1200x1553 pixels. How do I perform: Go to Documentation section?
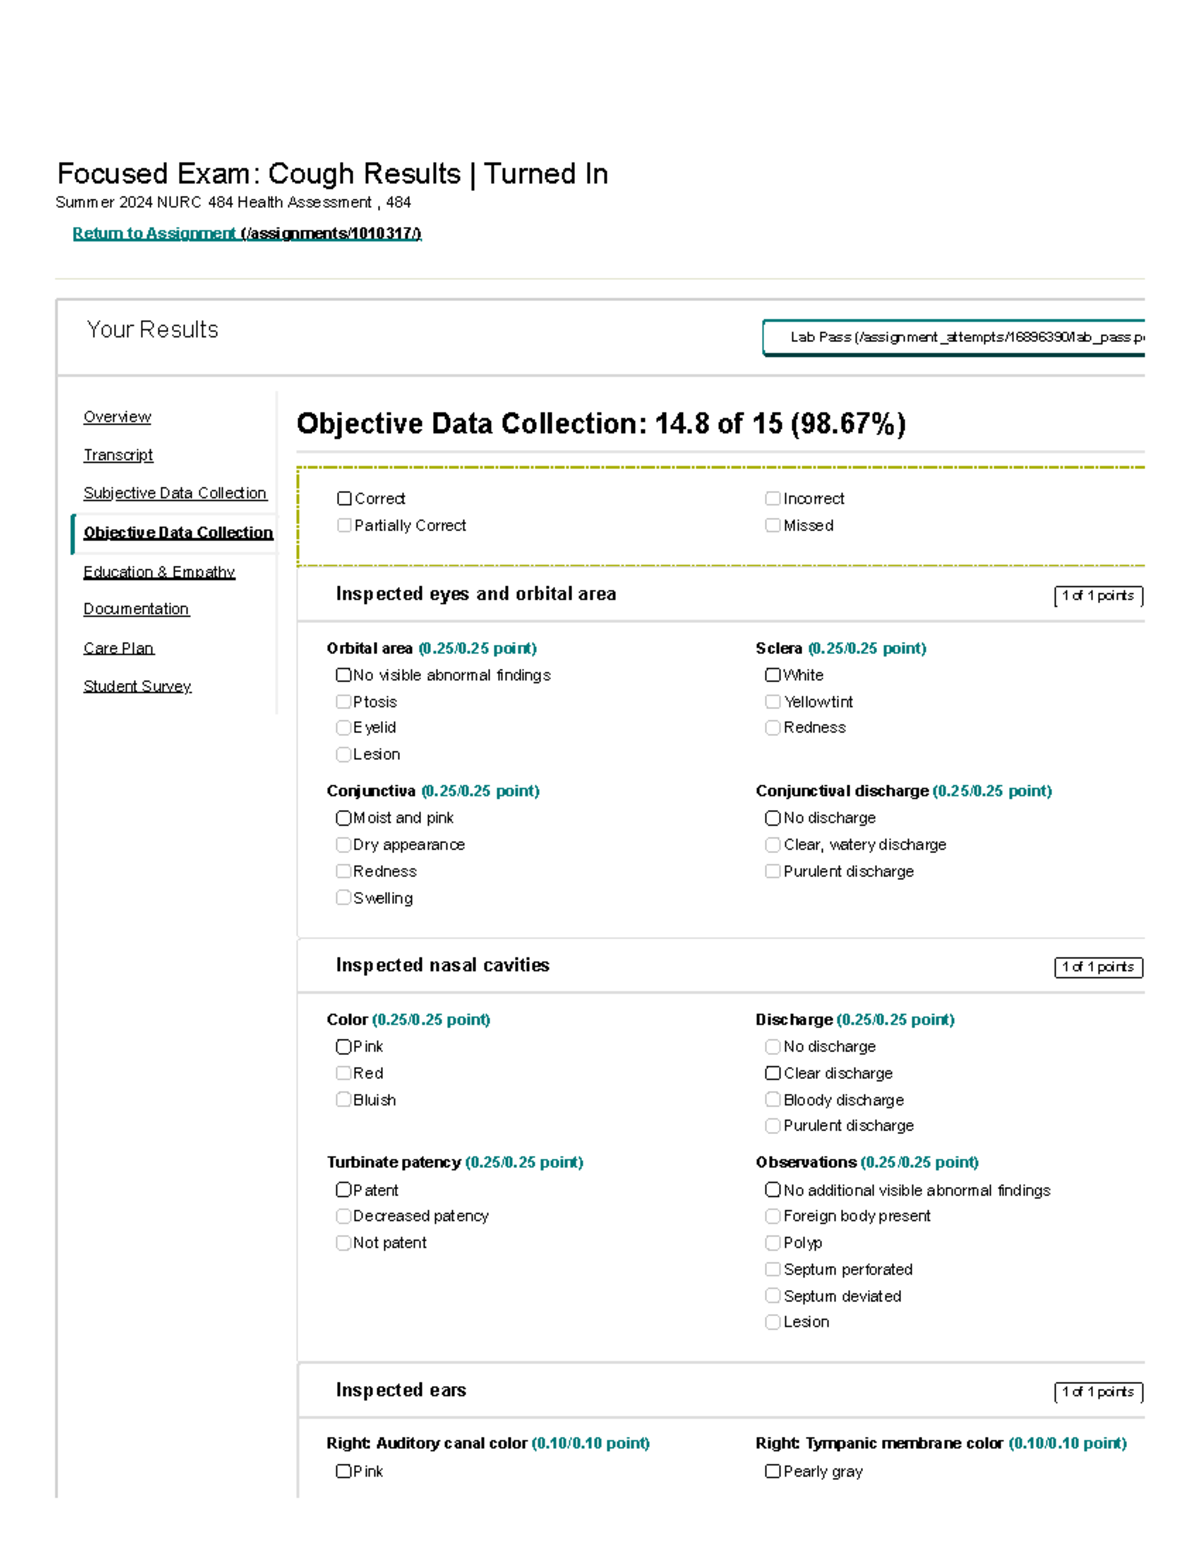136,609
